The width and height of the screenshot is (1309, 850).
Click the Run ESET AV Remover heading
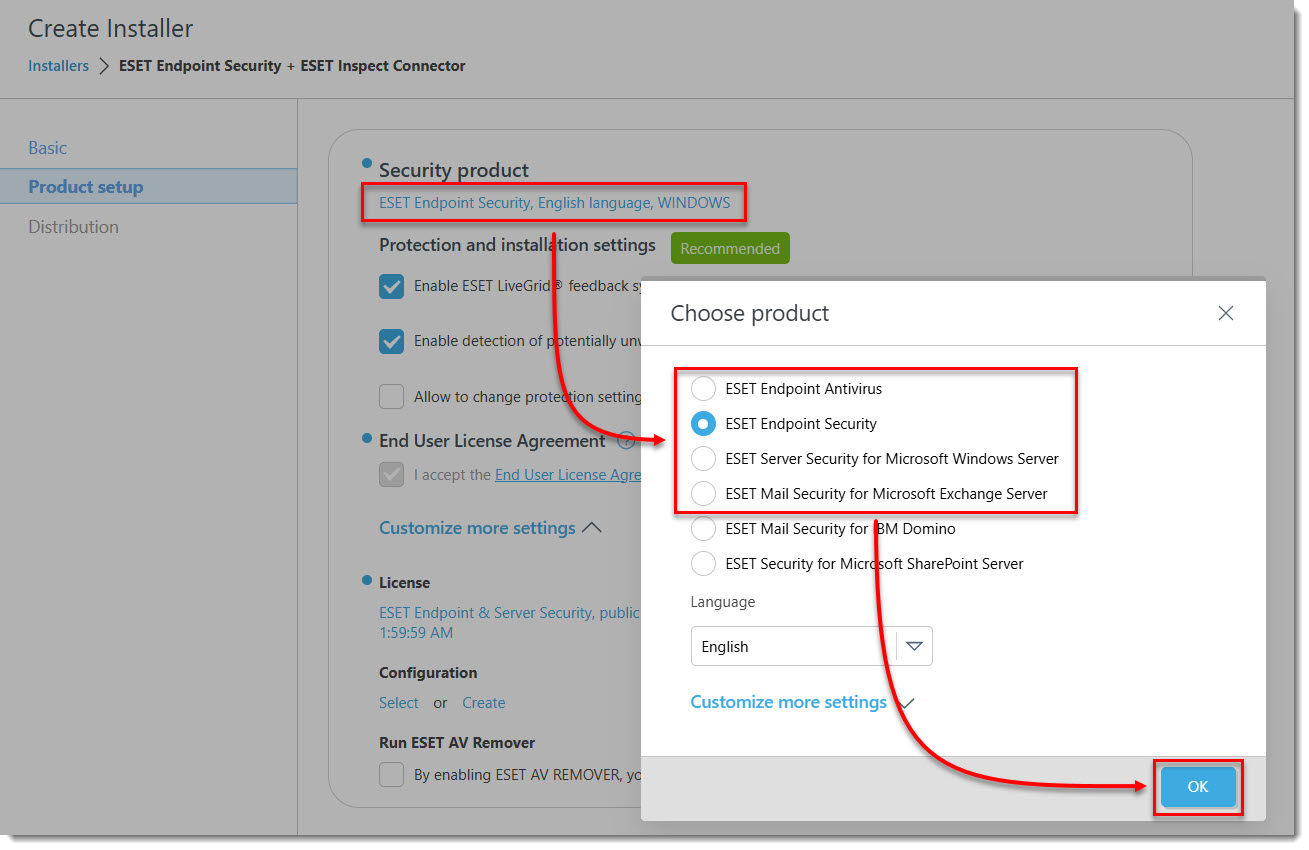(457, 743)
